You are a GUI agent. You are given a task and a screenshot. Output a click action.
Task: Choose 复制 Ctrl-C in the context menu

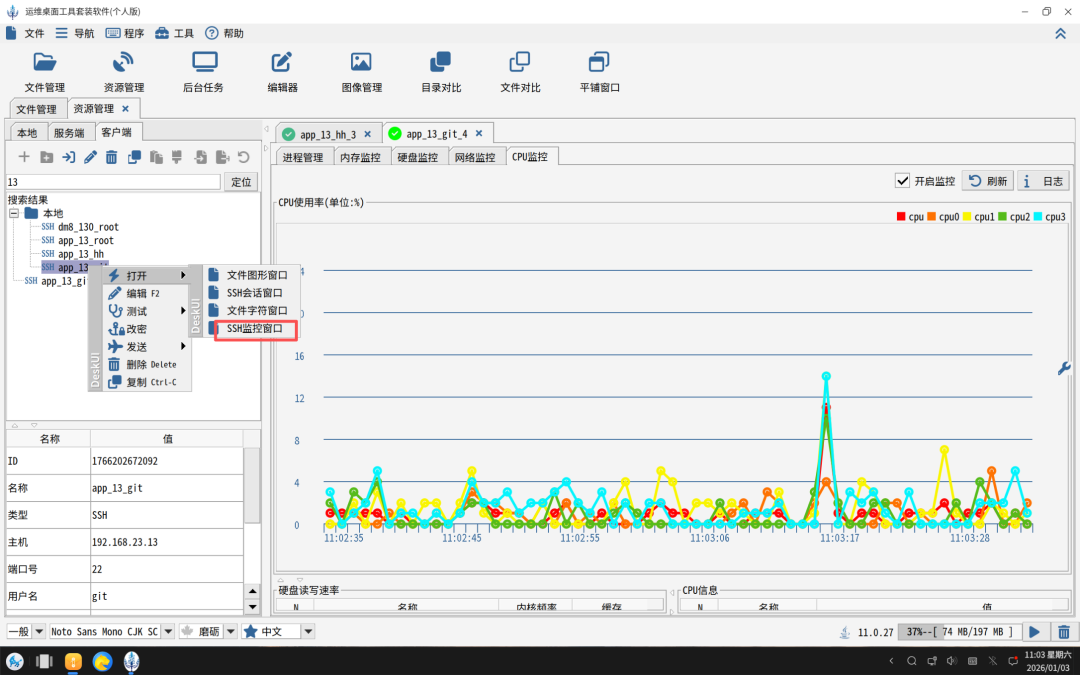[146, 382]
